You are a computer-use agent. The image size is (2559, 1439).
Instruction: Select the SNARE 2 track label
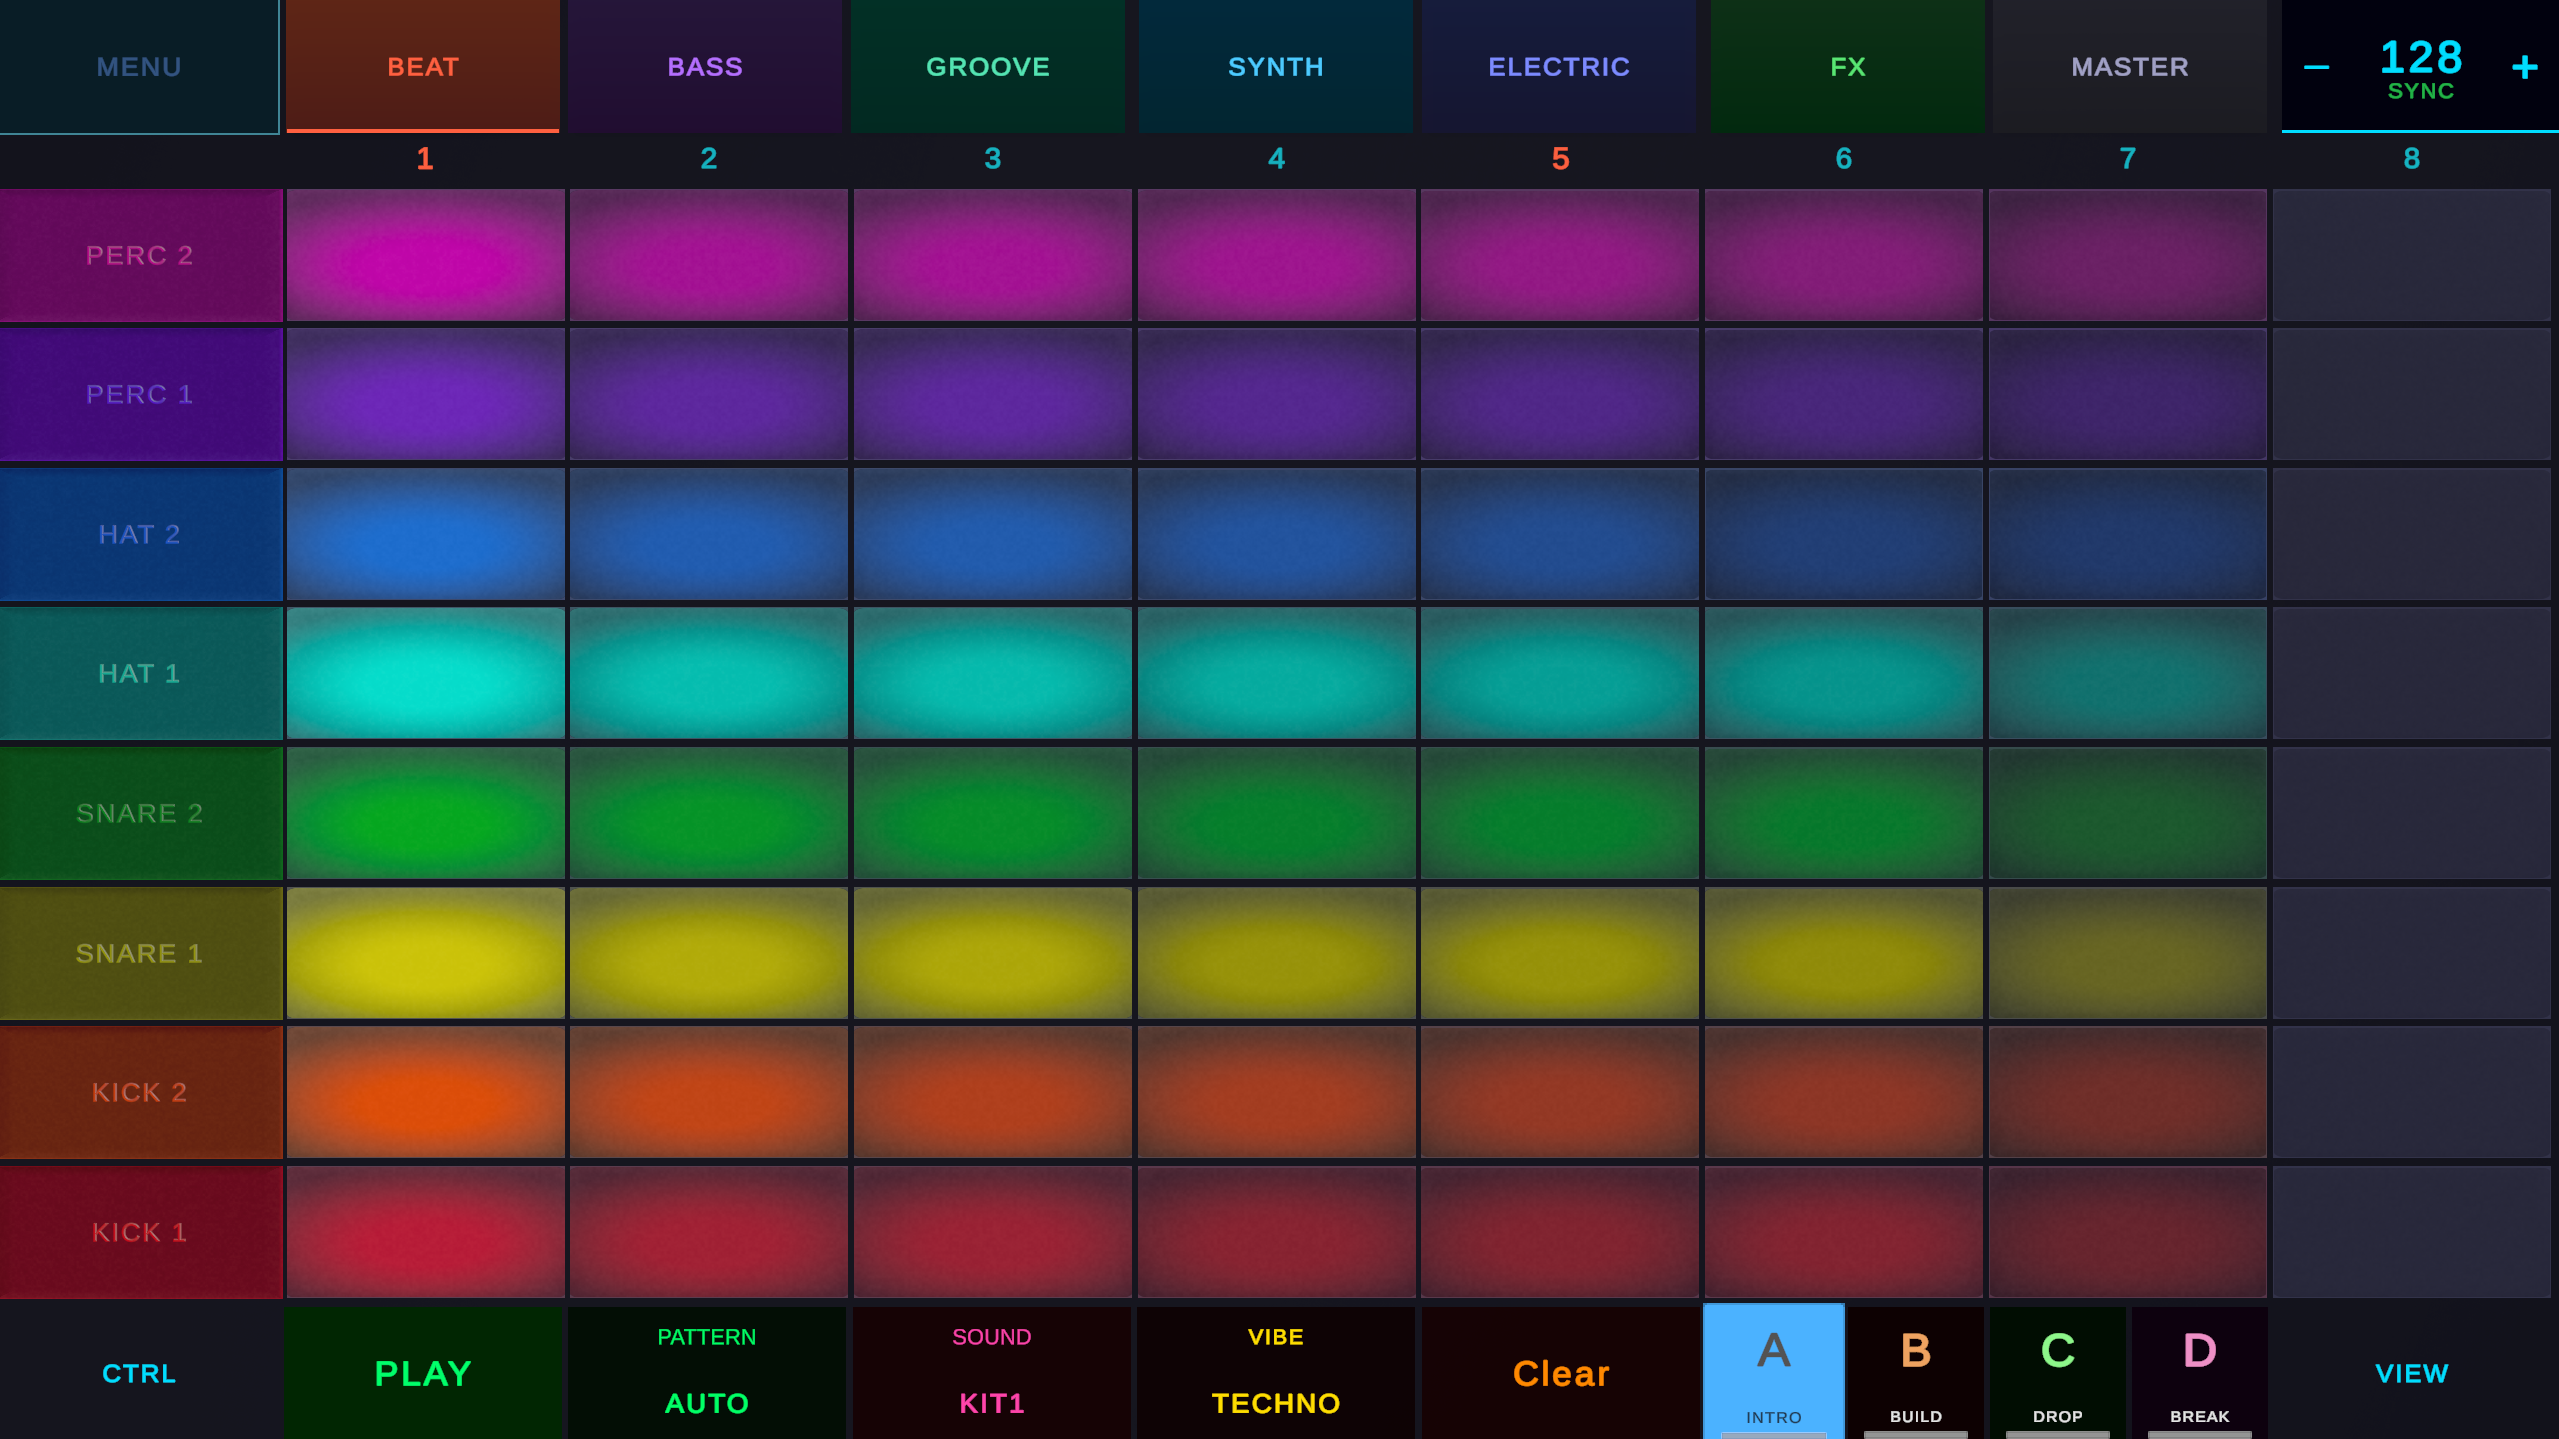(140, 813)
